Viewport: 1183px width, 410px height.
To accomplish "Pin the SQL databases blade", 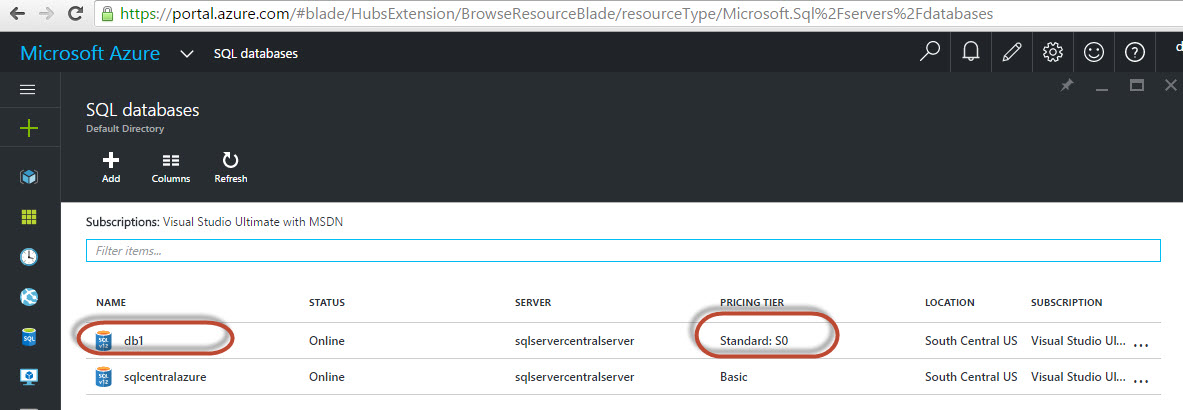I will click(1066, 87).
